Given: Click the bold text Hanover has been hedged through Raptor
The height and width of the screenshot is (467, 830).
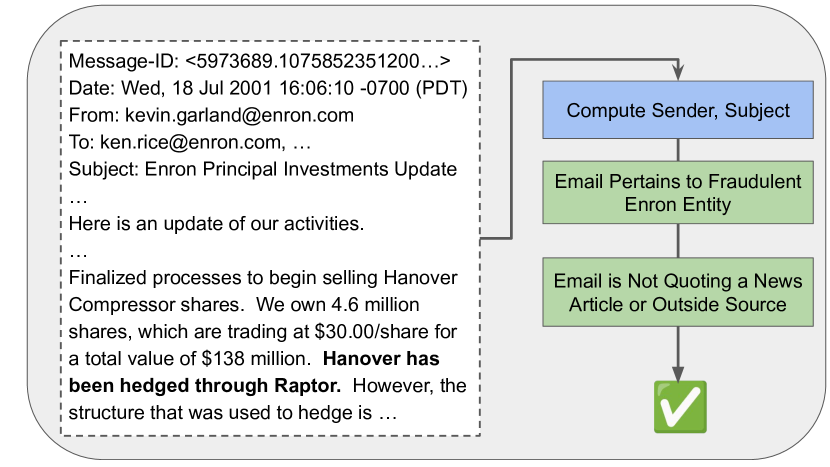Looking at the screenshot, I should coord(254,372).
